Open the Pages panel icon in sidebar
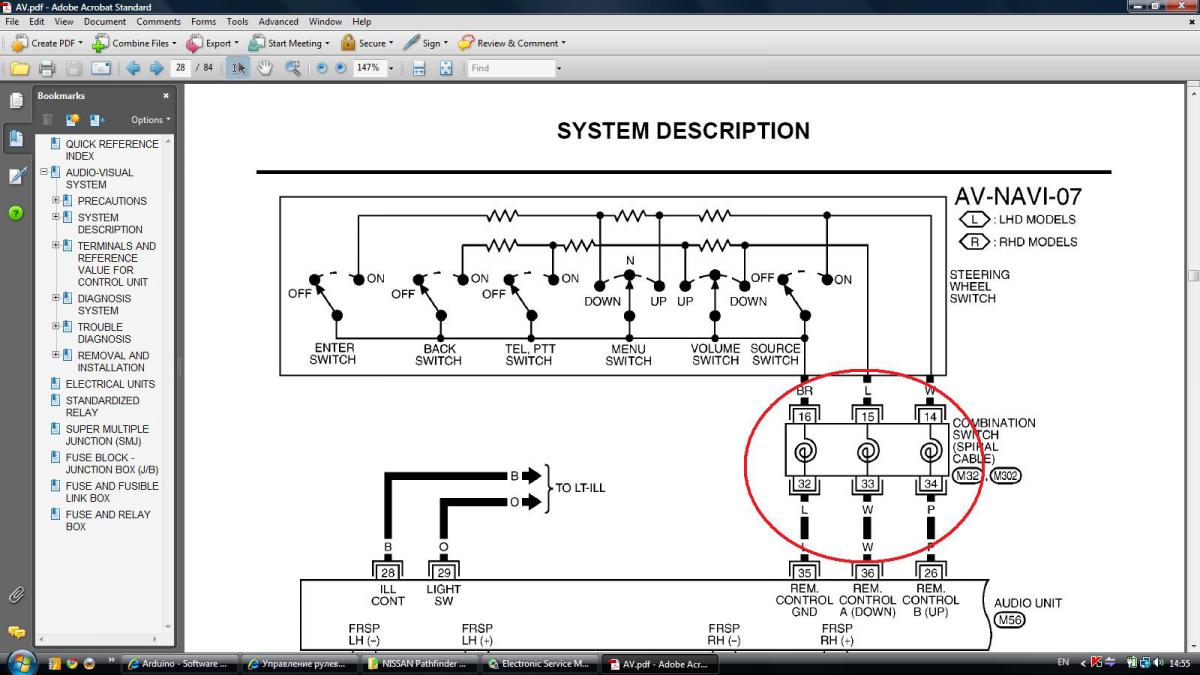Image resolution: width=1200 pixels, height=675 pixels. click(x=16, y=101)
